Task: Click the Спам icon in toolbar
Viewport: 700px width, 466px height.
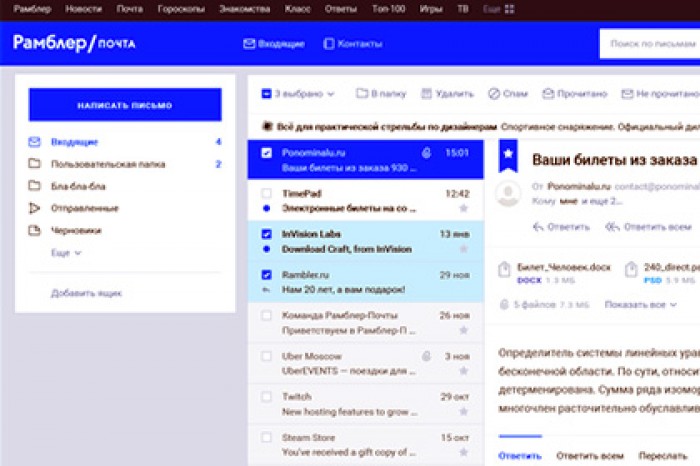Action: (x=494, y=93)
